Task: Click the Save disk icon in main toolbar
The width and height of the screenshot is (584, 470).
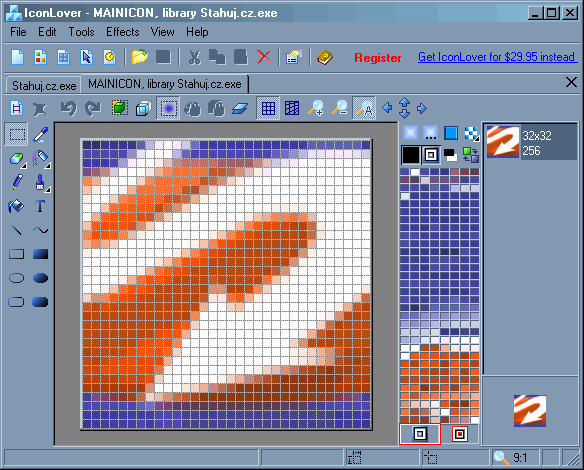Action: pyautogui.click(x=163, y=58)
